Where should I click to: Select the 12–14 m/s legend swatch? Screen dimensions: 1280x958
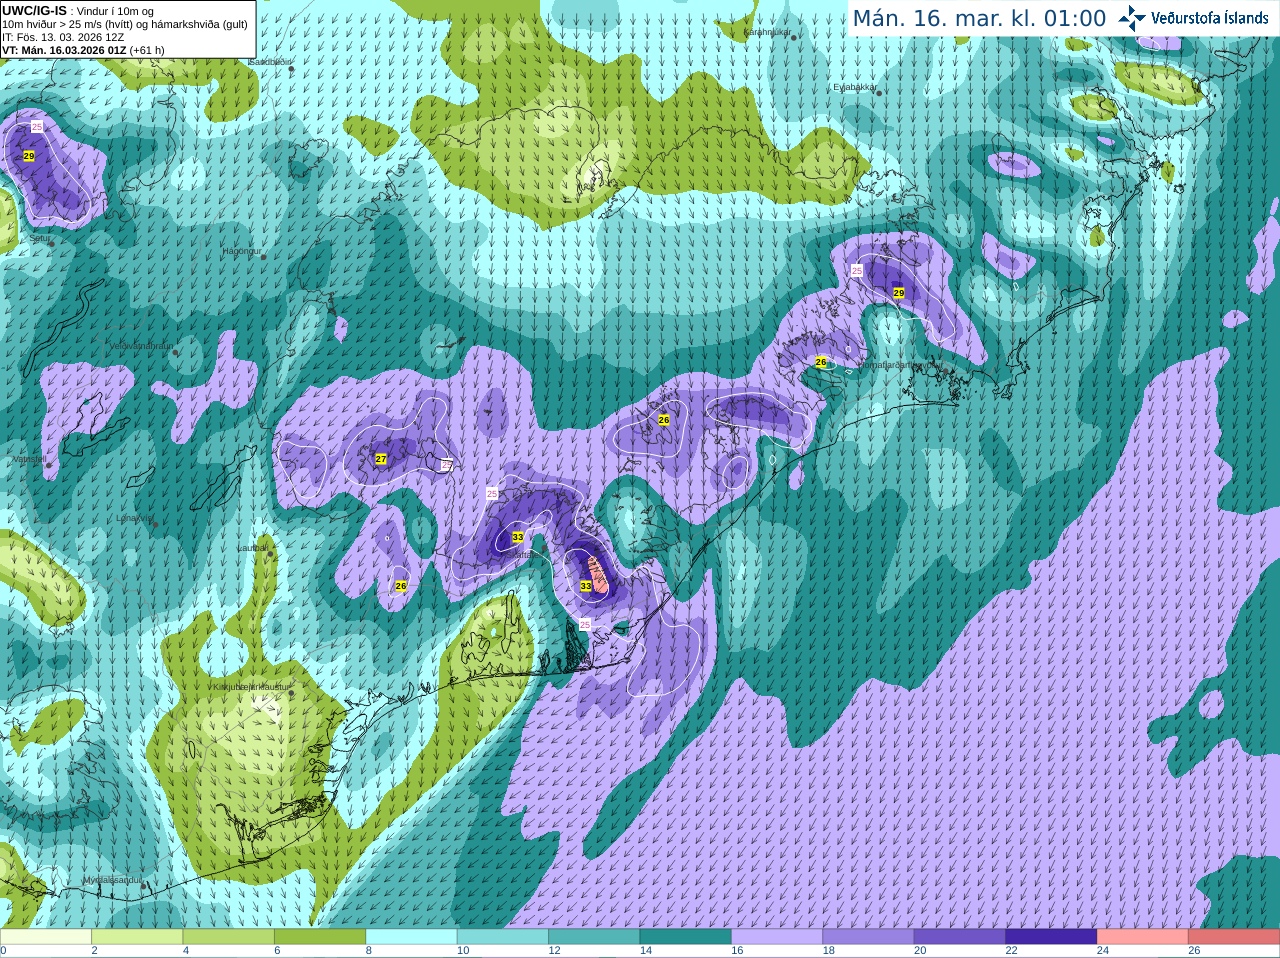pos(595,937)
